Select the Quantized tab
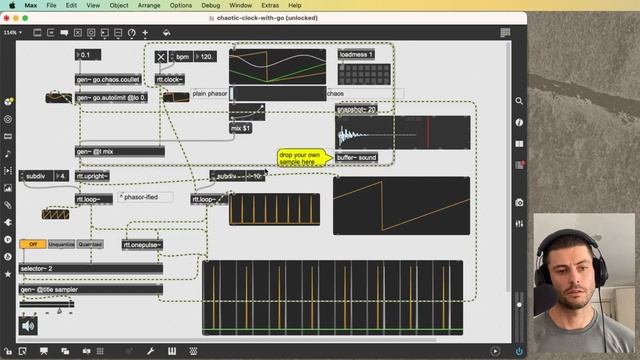Screen dimensions: 640x360 coord(90,244)
